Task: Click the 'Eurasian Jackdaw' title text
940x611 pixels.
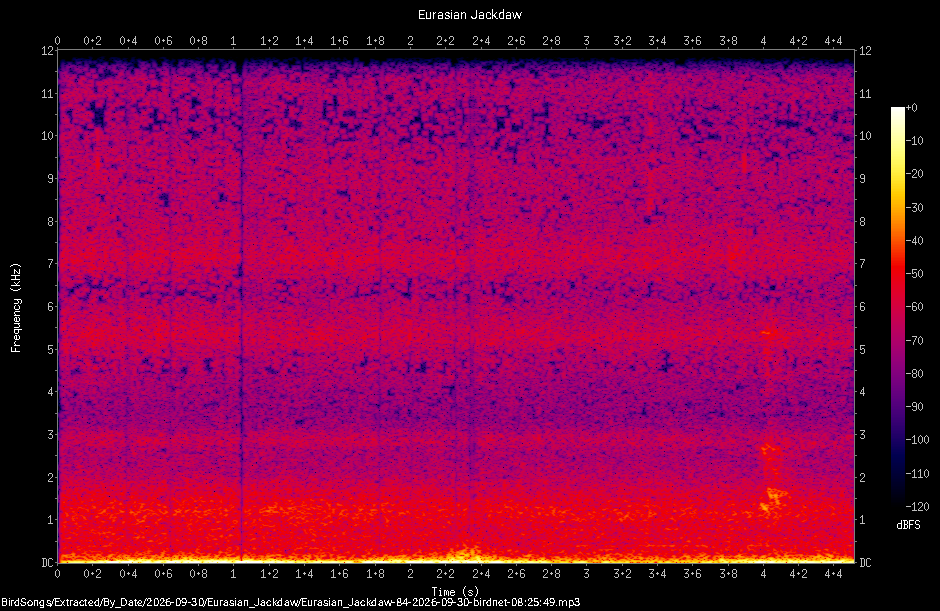Action: click(x=470, y=14)
